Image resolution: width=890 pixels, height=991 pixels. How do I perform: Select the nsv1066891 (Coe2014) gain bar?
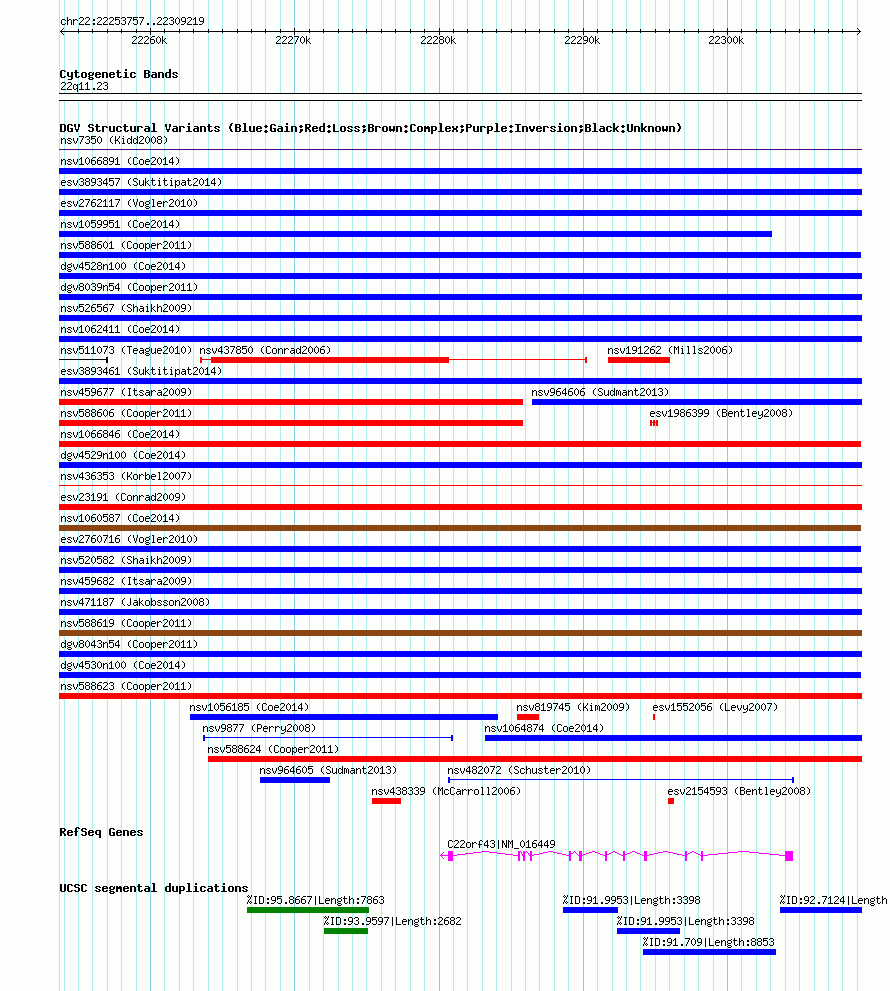pyautogui.click(x=460, y=171)
